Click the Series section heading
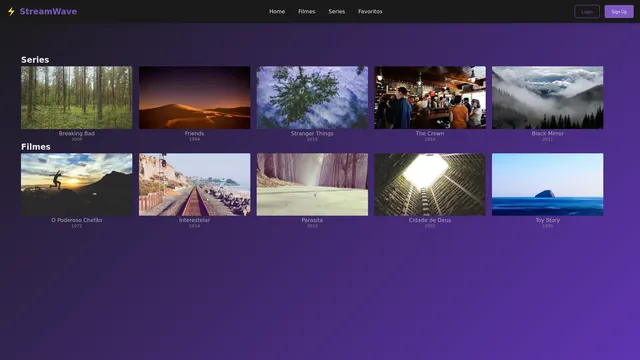The width and height of the screenshot is (640, 360). click(35, 60)
